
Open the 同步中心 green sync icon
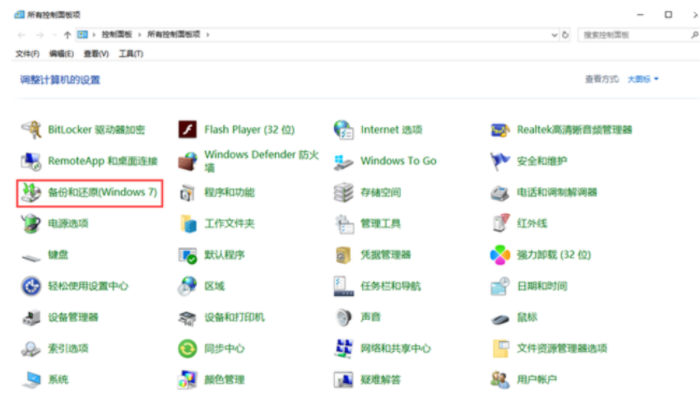pyautogui.click(x=188, y=349)
